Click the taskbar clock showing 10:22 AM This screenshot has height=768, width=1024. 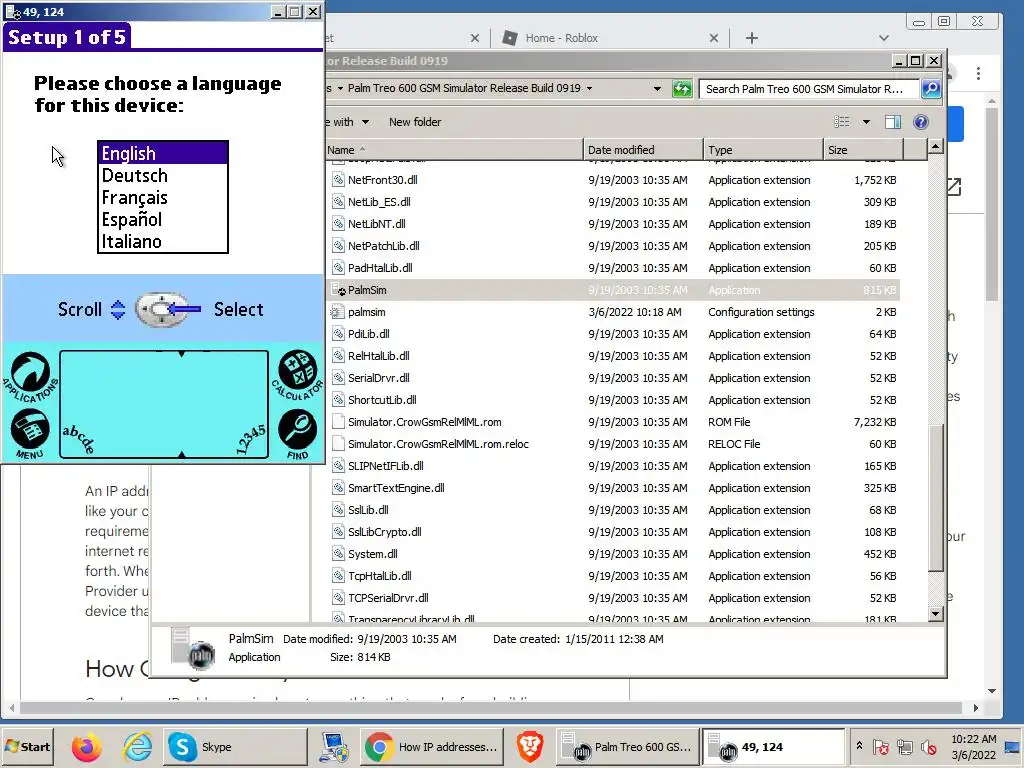973,746
